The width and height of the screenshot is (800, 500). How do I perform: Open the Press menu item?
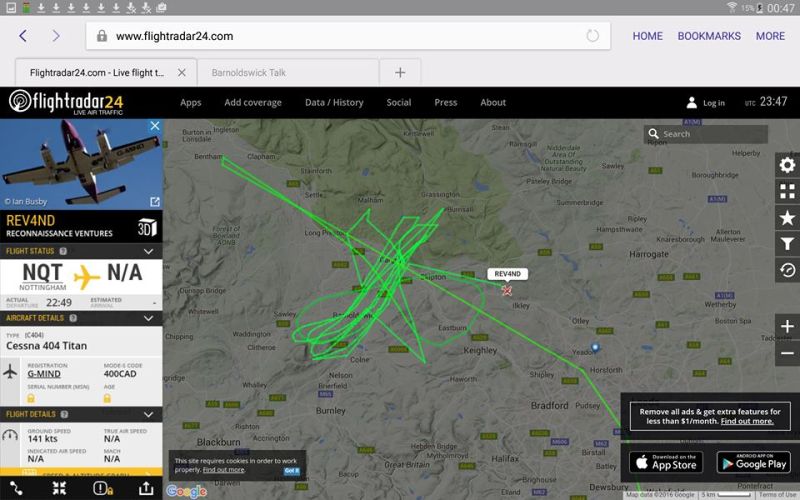pyautogui.click(x=445, y=103)
